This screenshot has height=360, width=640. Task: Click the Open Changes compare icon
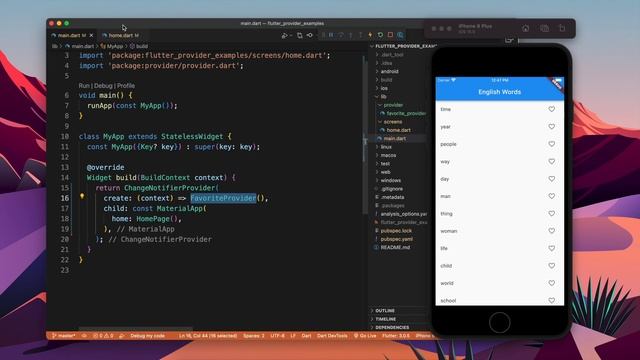pos(300,36)
